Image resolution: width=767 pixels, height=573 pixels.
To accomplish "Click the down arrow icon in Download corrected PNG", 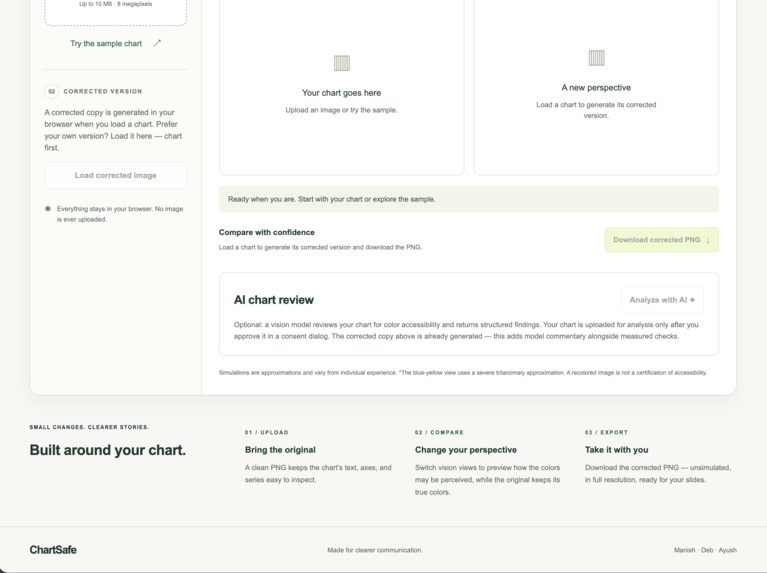I will 708,240.
